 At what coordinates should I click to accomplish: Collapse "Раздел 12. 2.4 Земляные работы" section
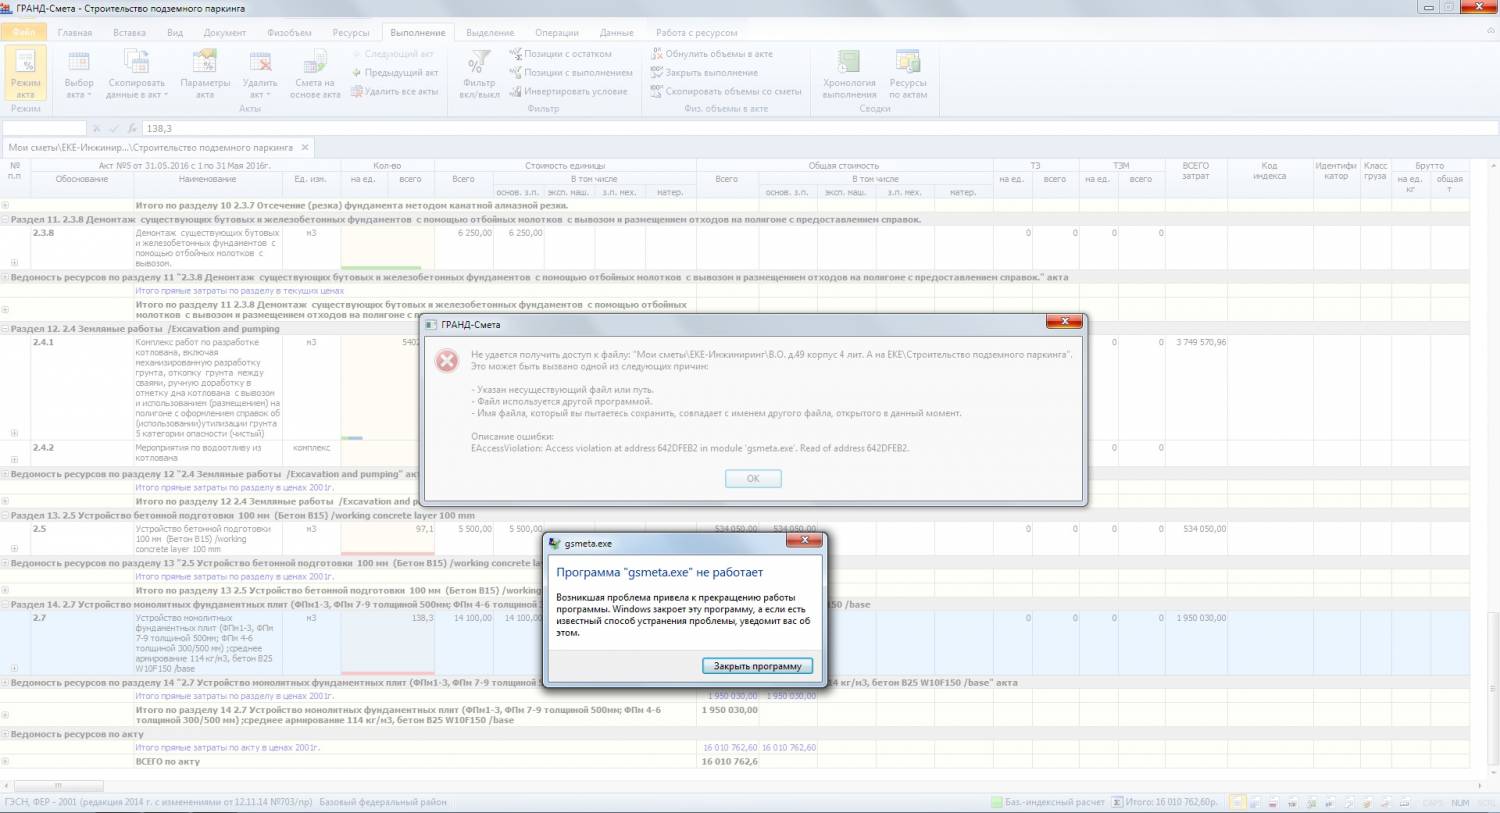[5, 329]
